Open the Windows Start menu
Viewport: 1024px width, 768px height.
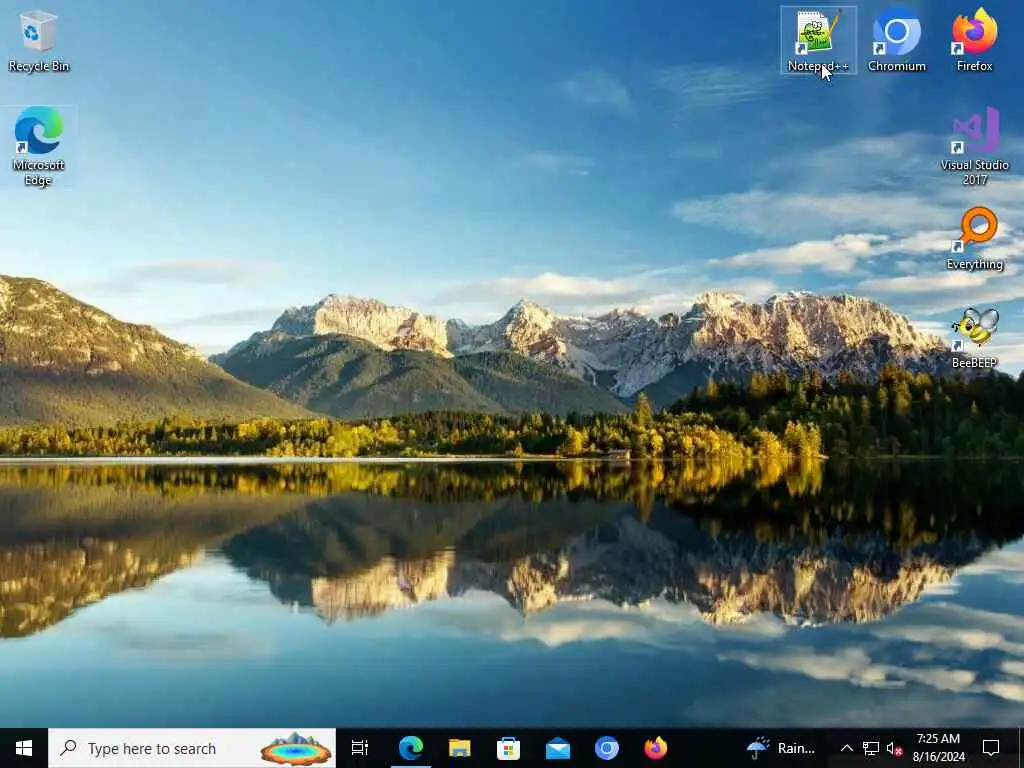[24, 748]
